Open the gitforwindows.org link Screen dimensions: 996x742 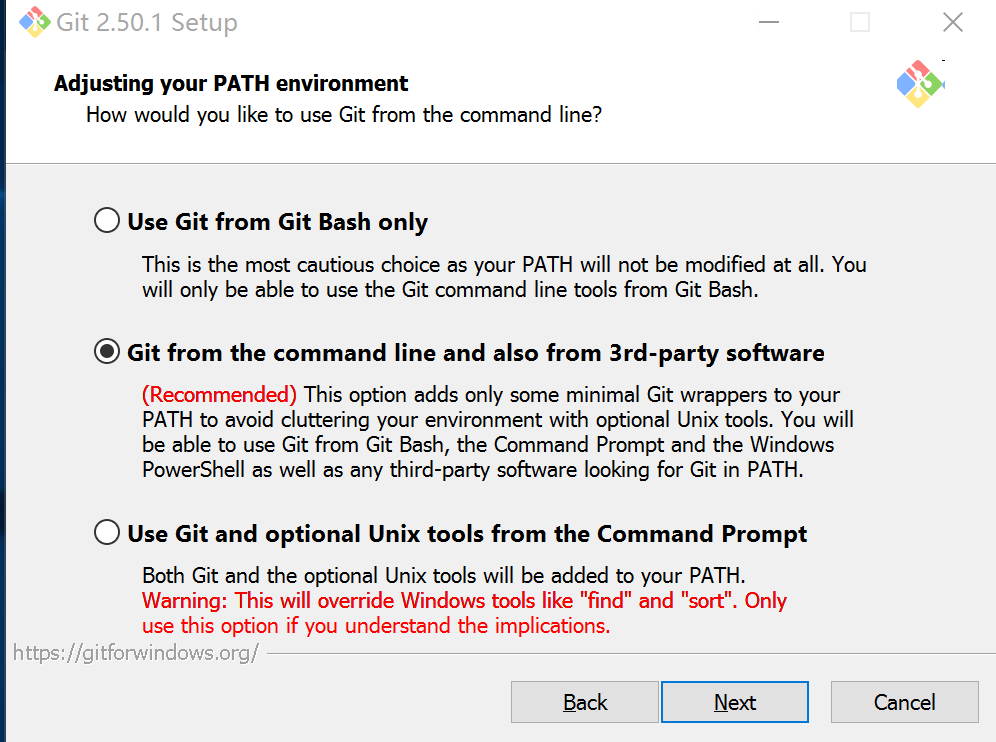(x=136, y=652)
